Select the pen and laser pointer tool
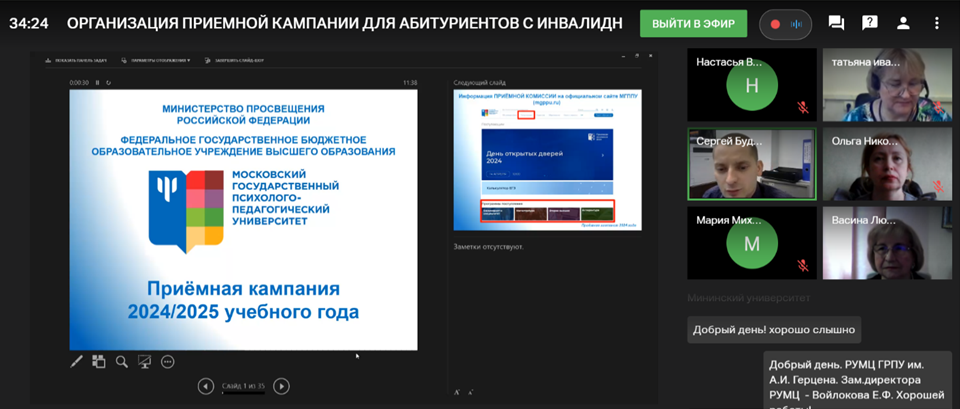This screenshot has width=960, height=409. point(77,362)
